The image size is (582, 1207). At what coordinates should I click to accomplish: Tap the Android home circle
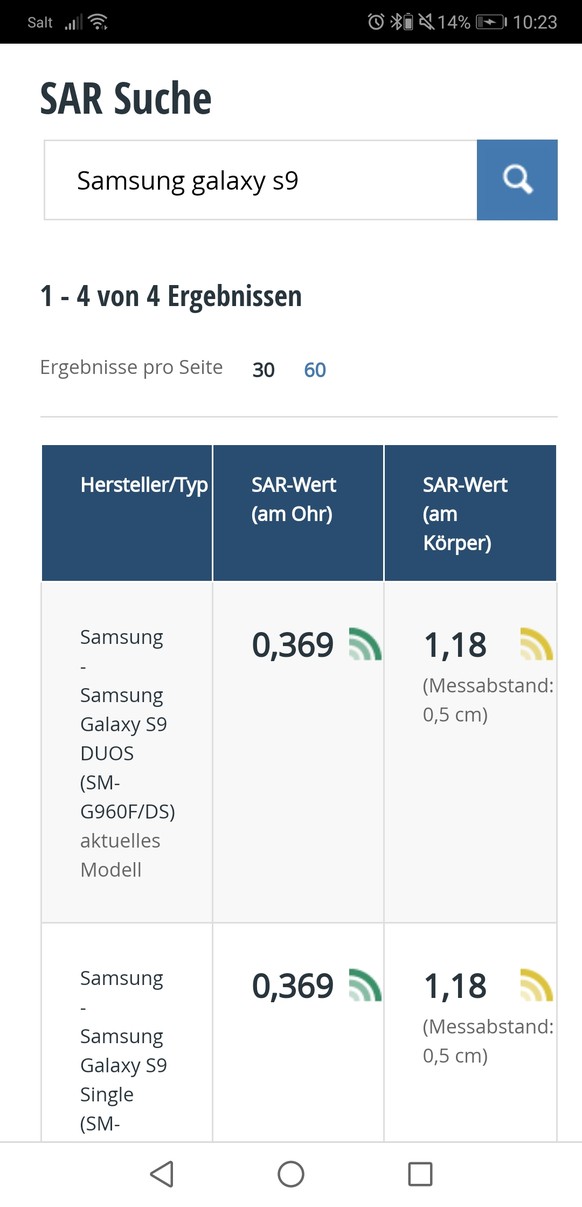291,1174
